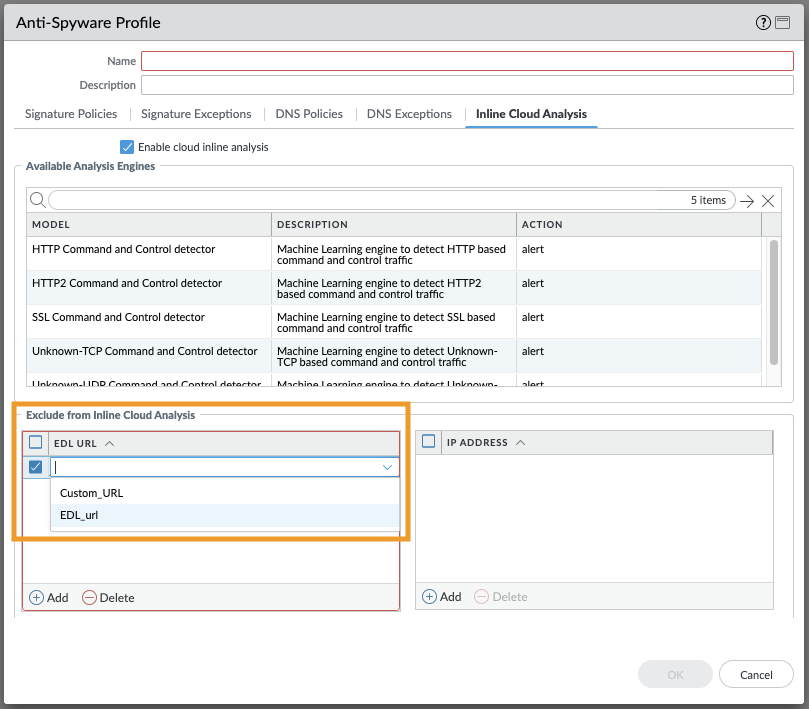Toggle the EDL URL header select-all checkbox

coord(36,442)
